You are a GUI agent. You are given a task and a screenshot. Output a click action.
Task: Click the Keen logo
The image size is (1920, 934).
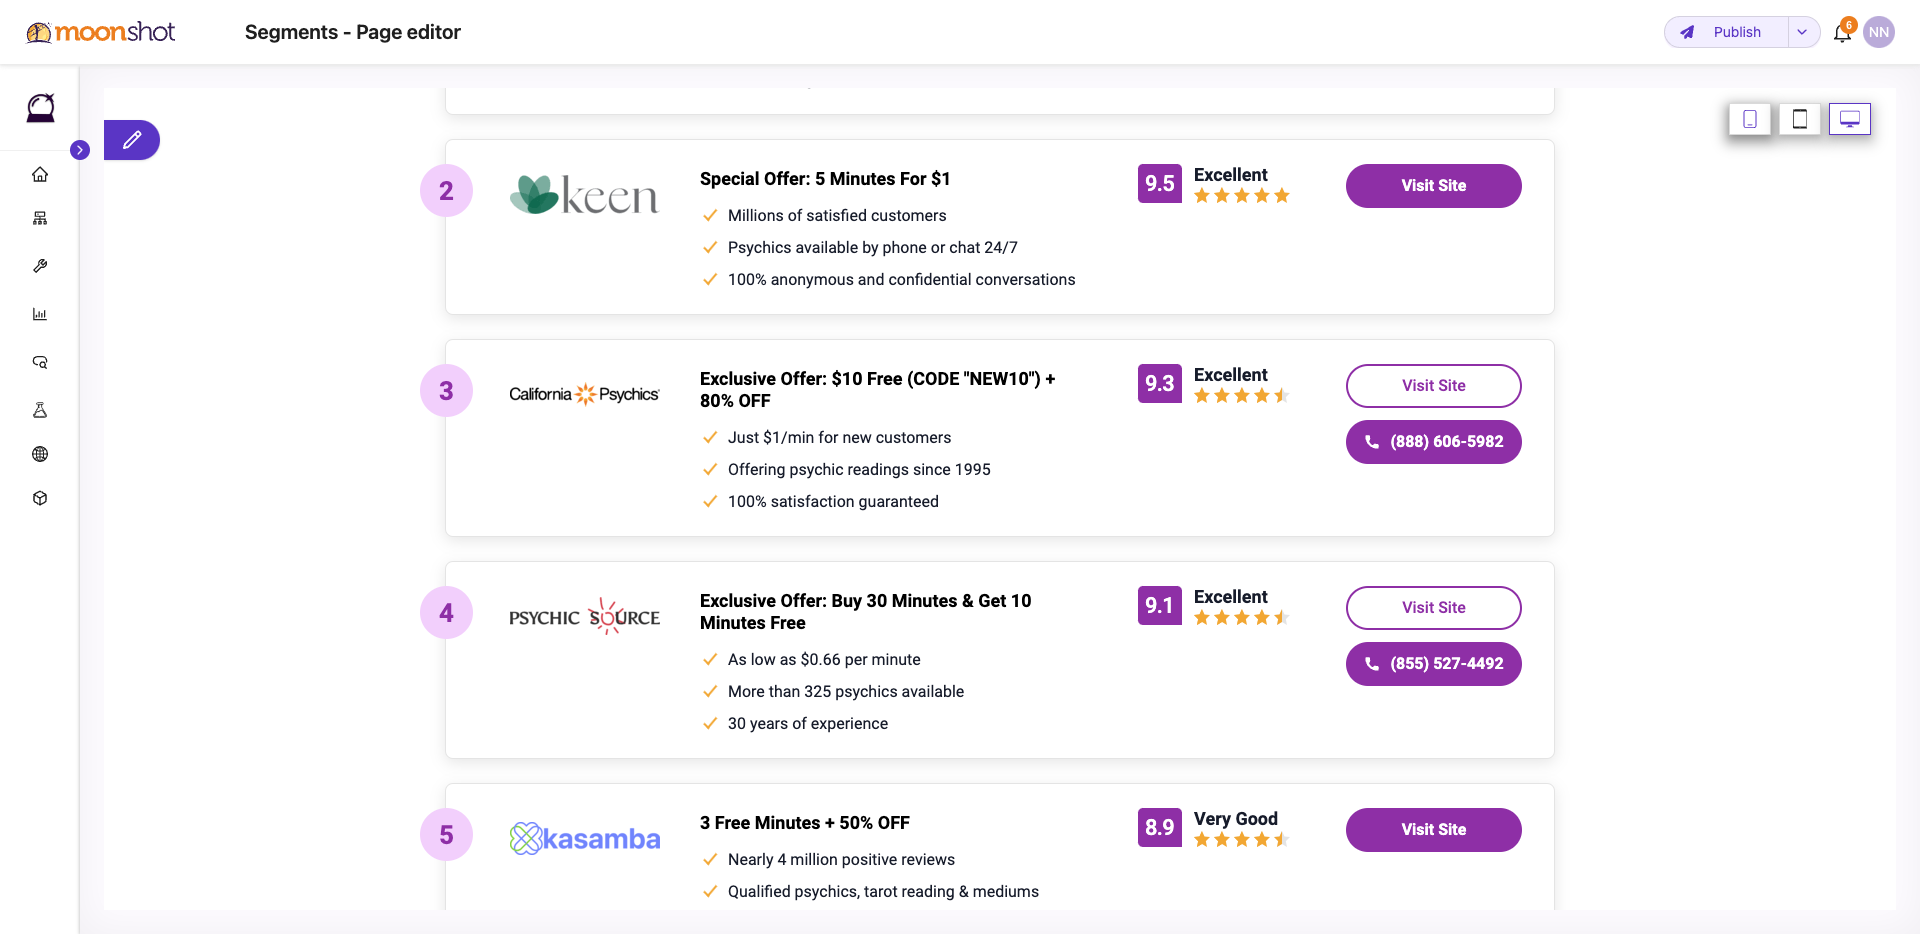[x=584, y=194]
